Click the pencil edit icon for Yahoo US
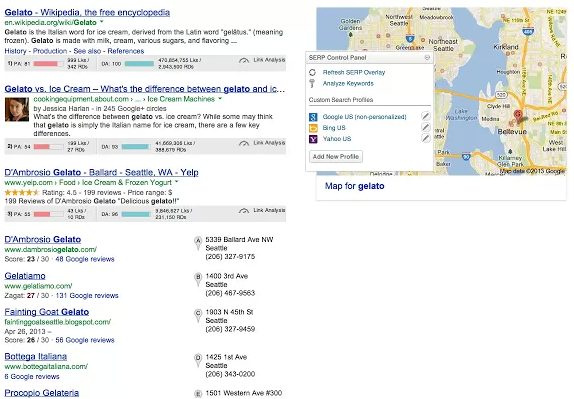Viewport: 574px width, 399px height. [x=425, y=138]
